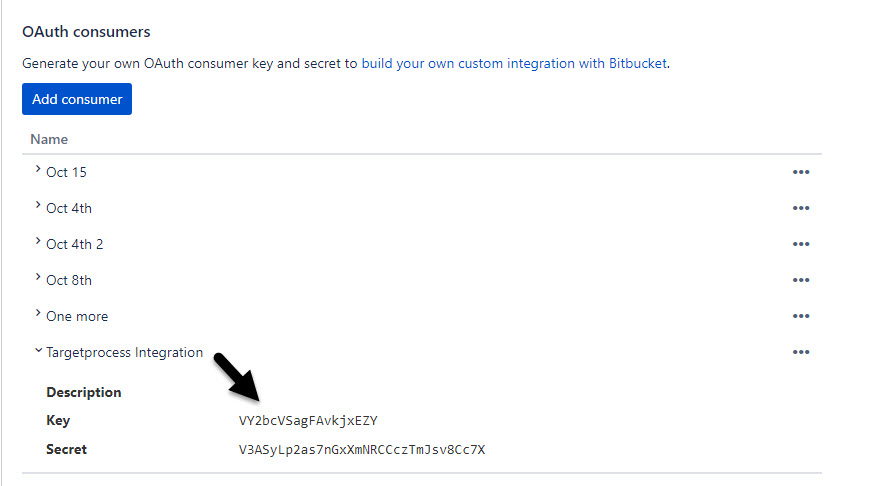Click the Add consumer button

click(x=77, y=99)
